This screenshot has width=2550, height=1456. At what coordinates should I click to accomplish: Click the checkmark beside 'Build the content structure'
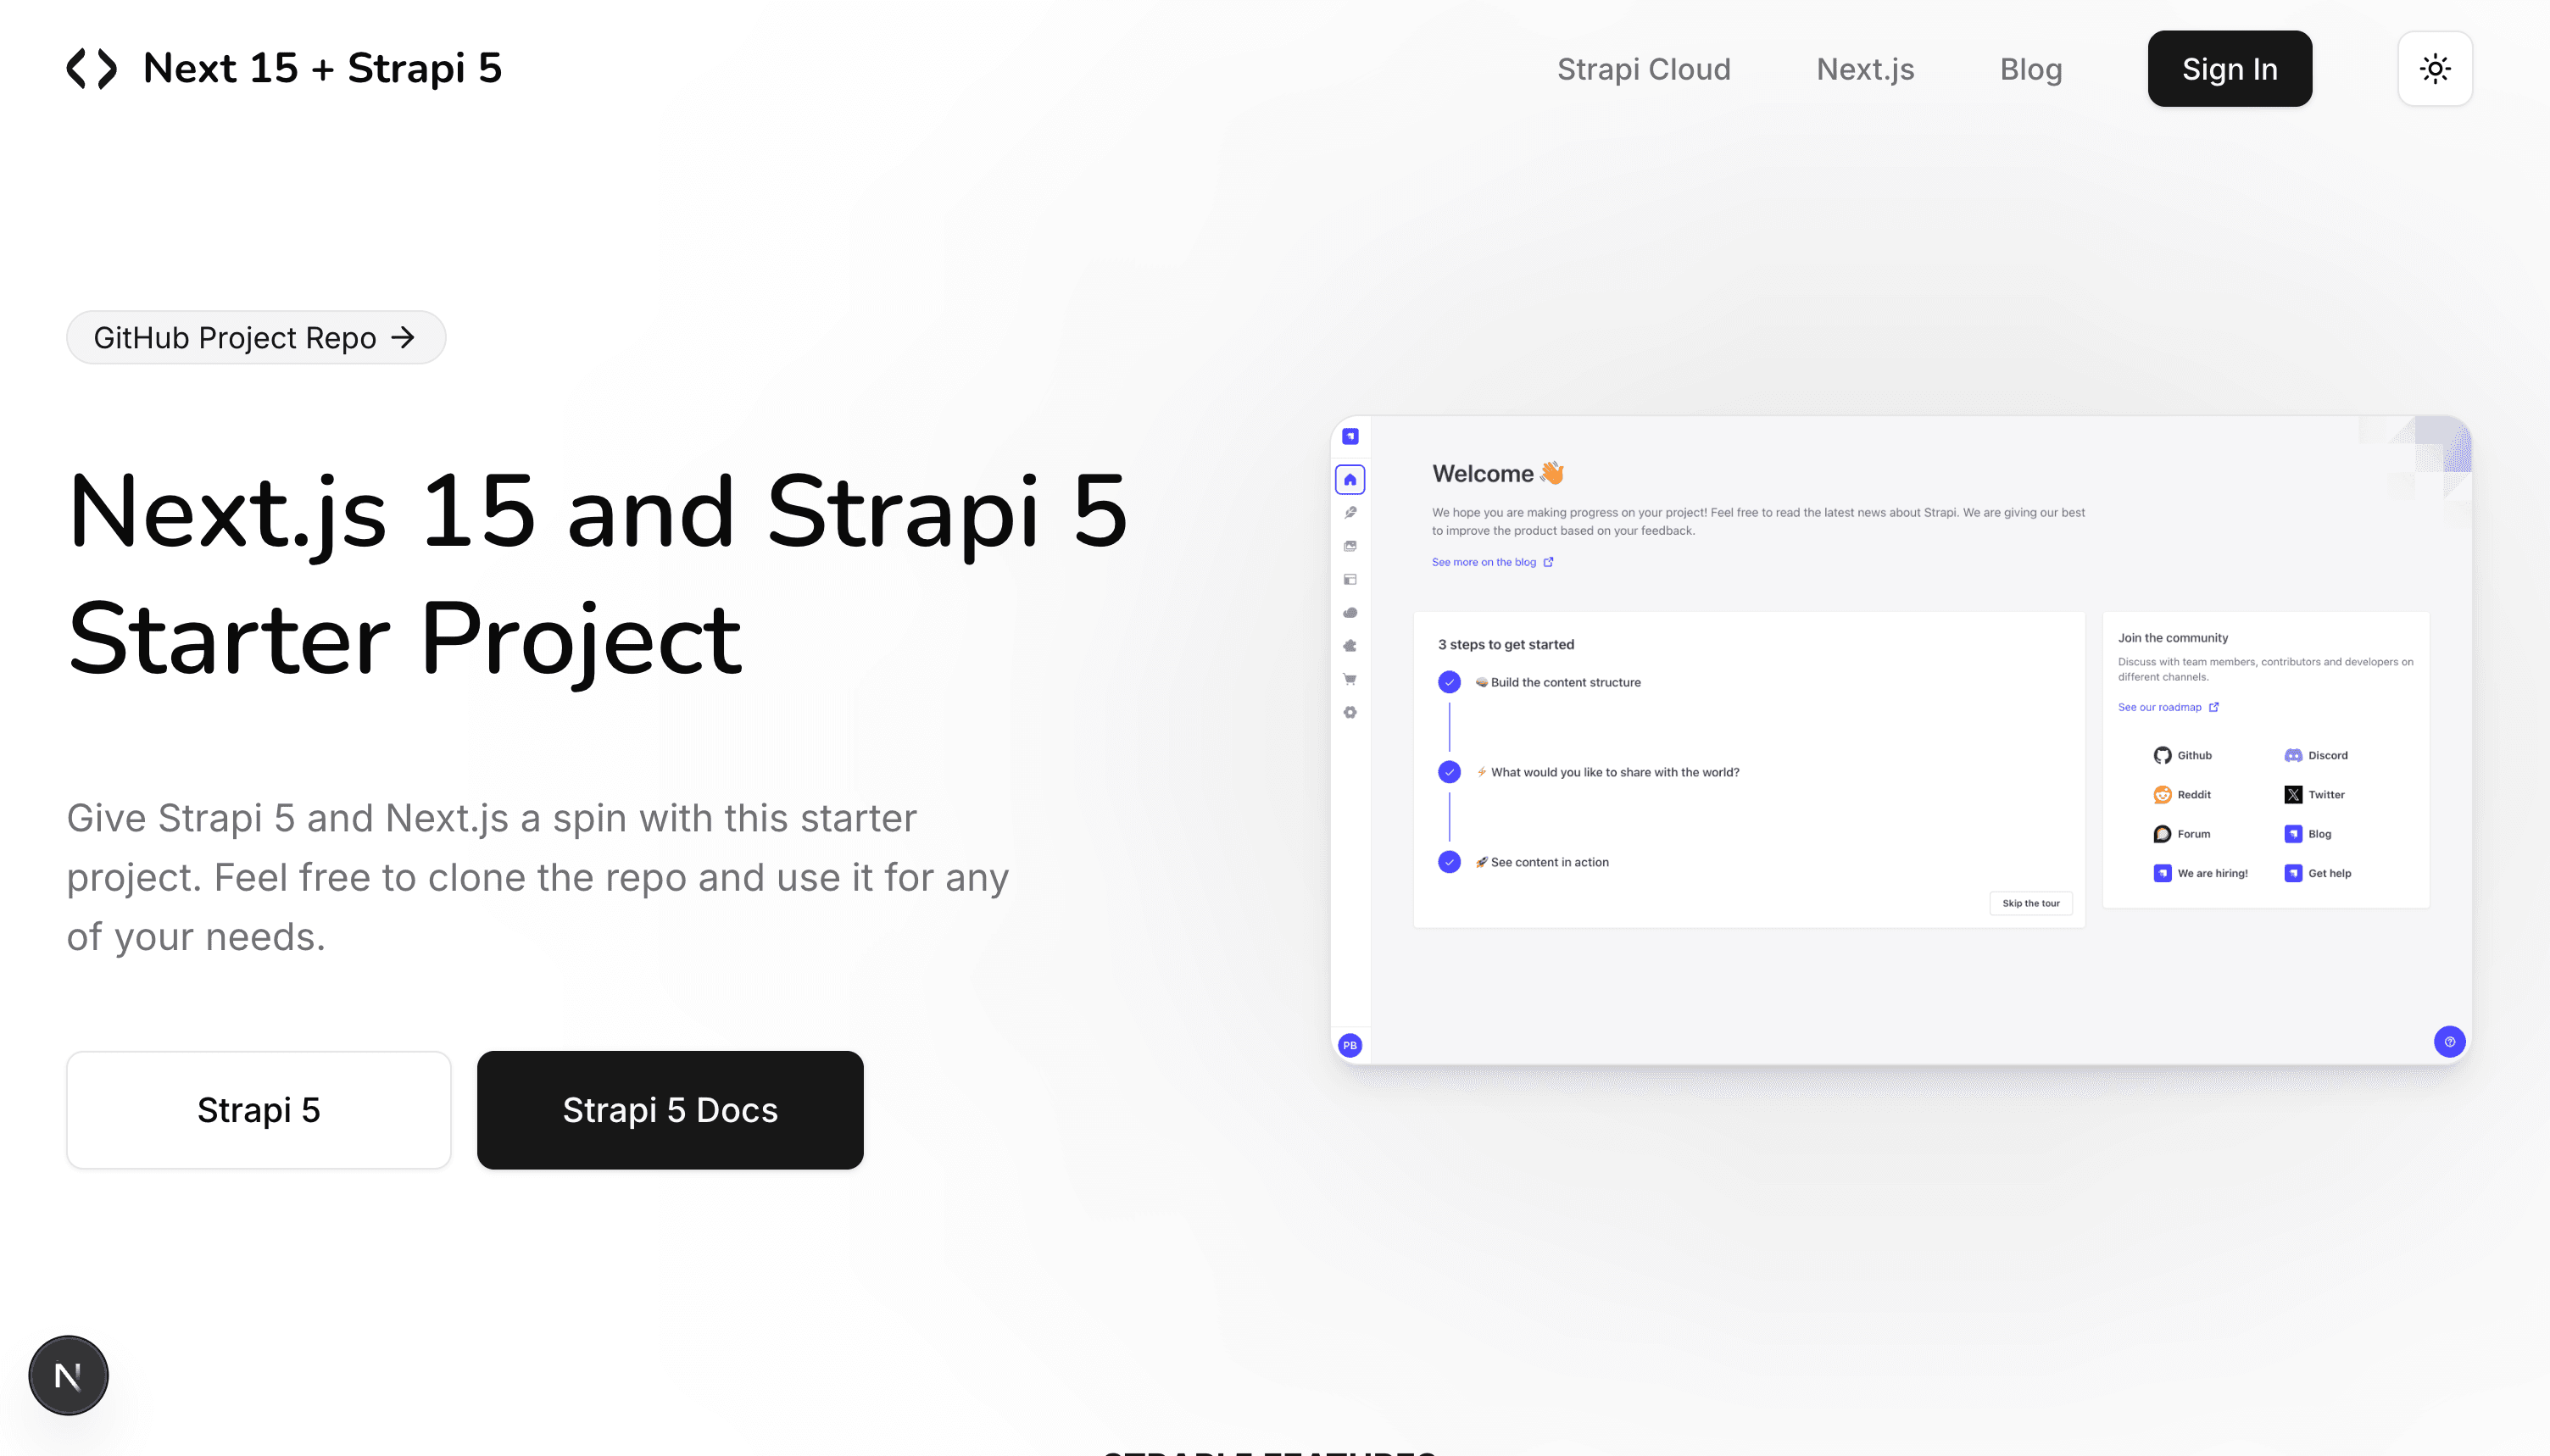(1449, 682)
